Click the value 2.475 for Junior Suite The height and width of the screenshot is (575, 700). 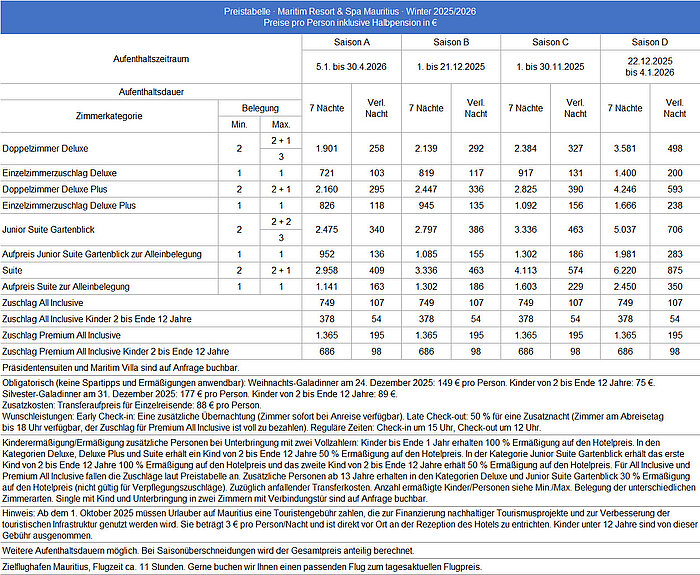[327, 230]
